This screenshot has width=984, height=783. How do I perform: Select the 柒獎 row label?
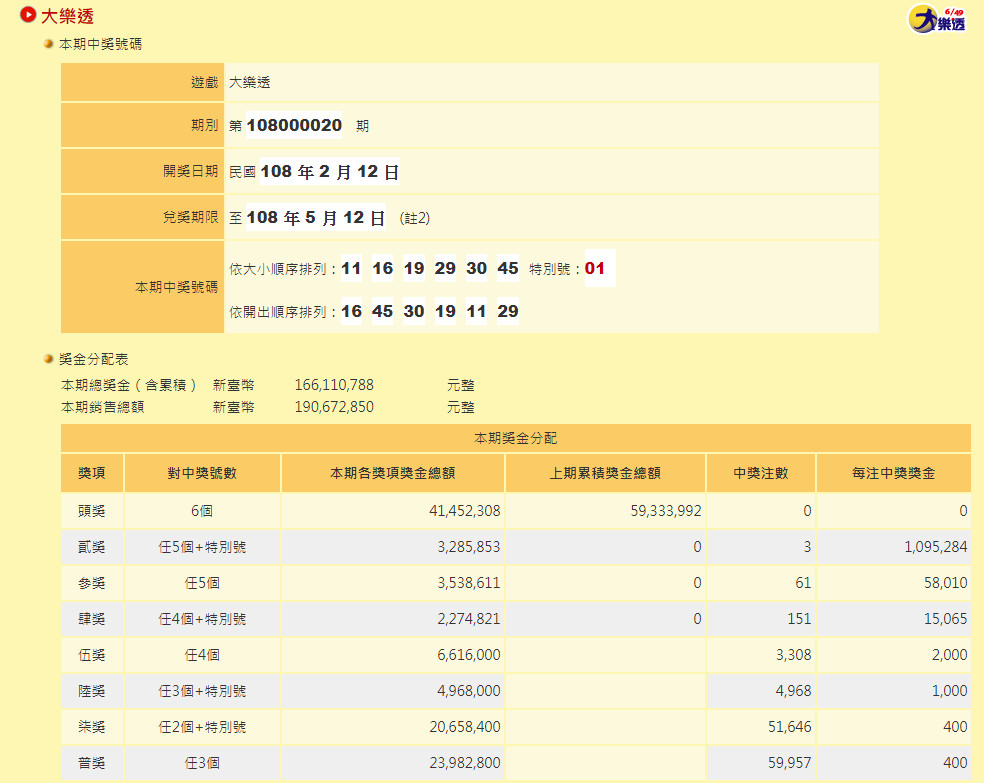[92, 727]
